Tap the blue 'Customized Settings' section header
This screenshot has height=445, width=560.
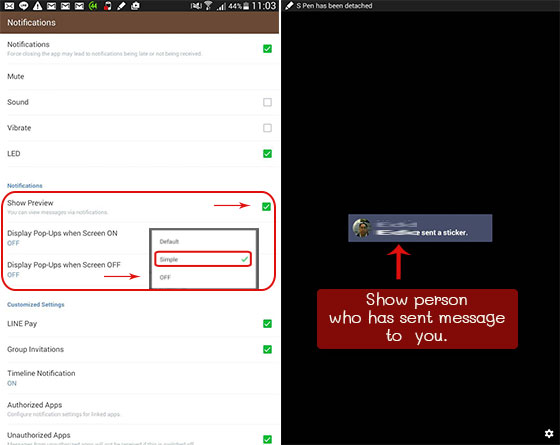36,305
